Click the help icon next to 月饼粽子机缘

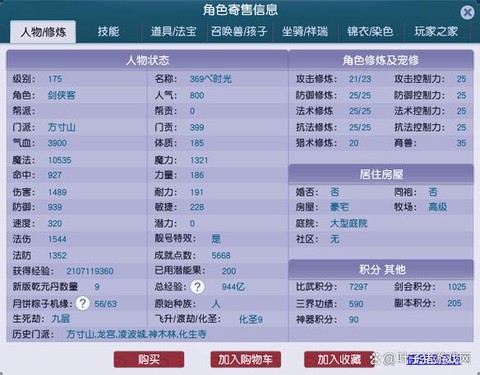pos(83,303)
